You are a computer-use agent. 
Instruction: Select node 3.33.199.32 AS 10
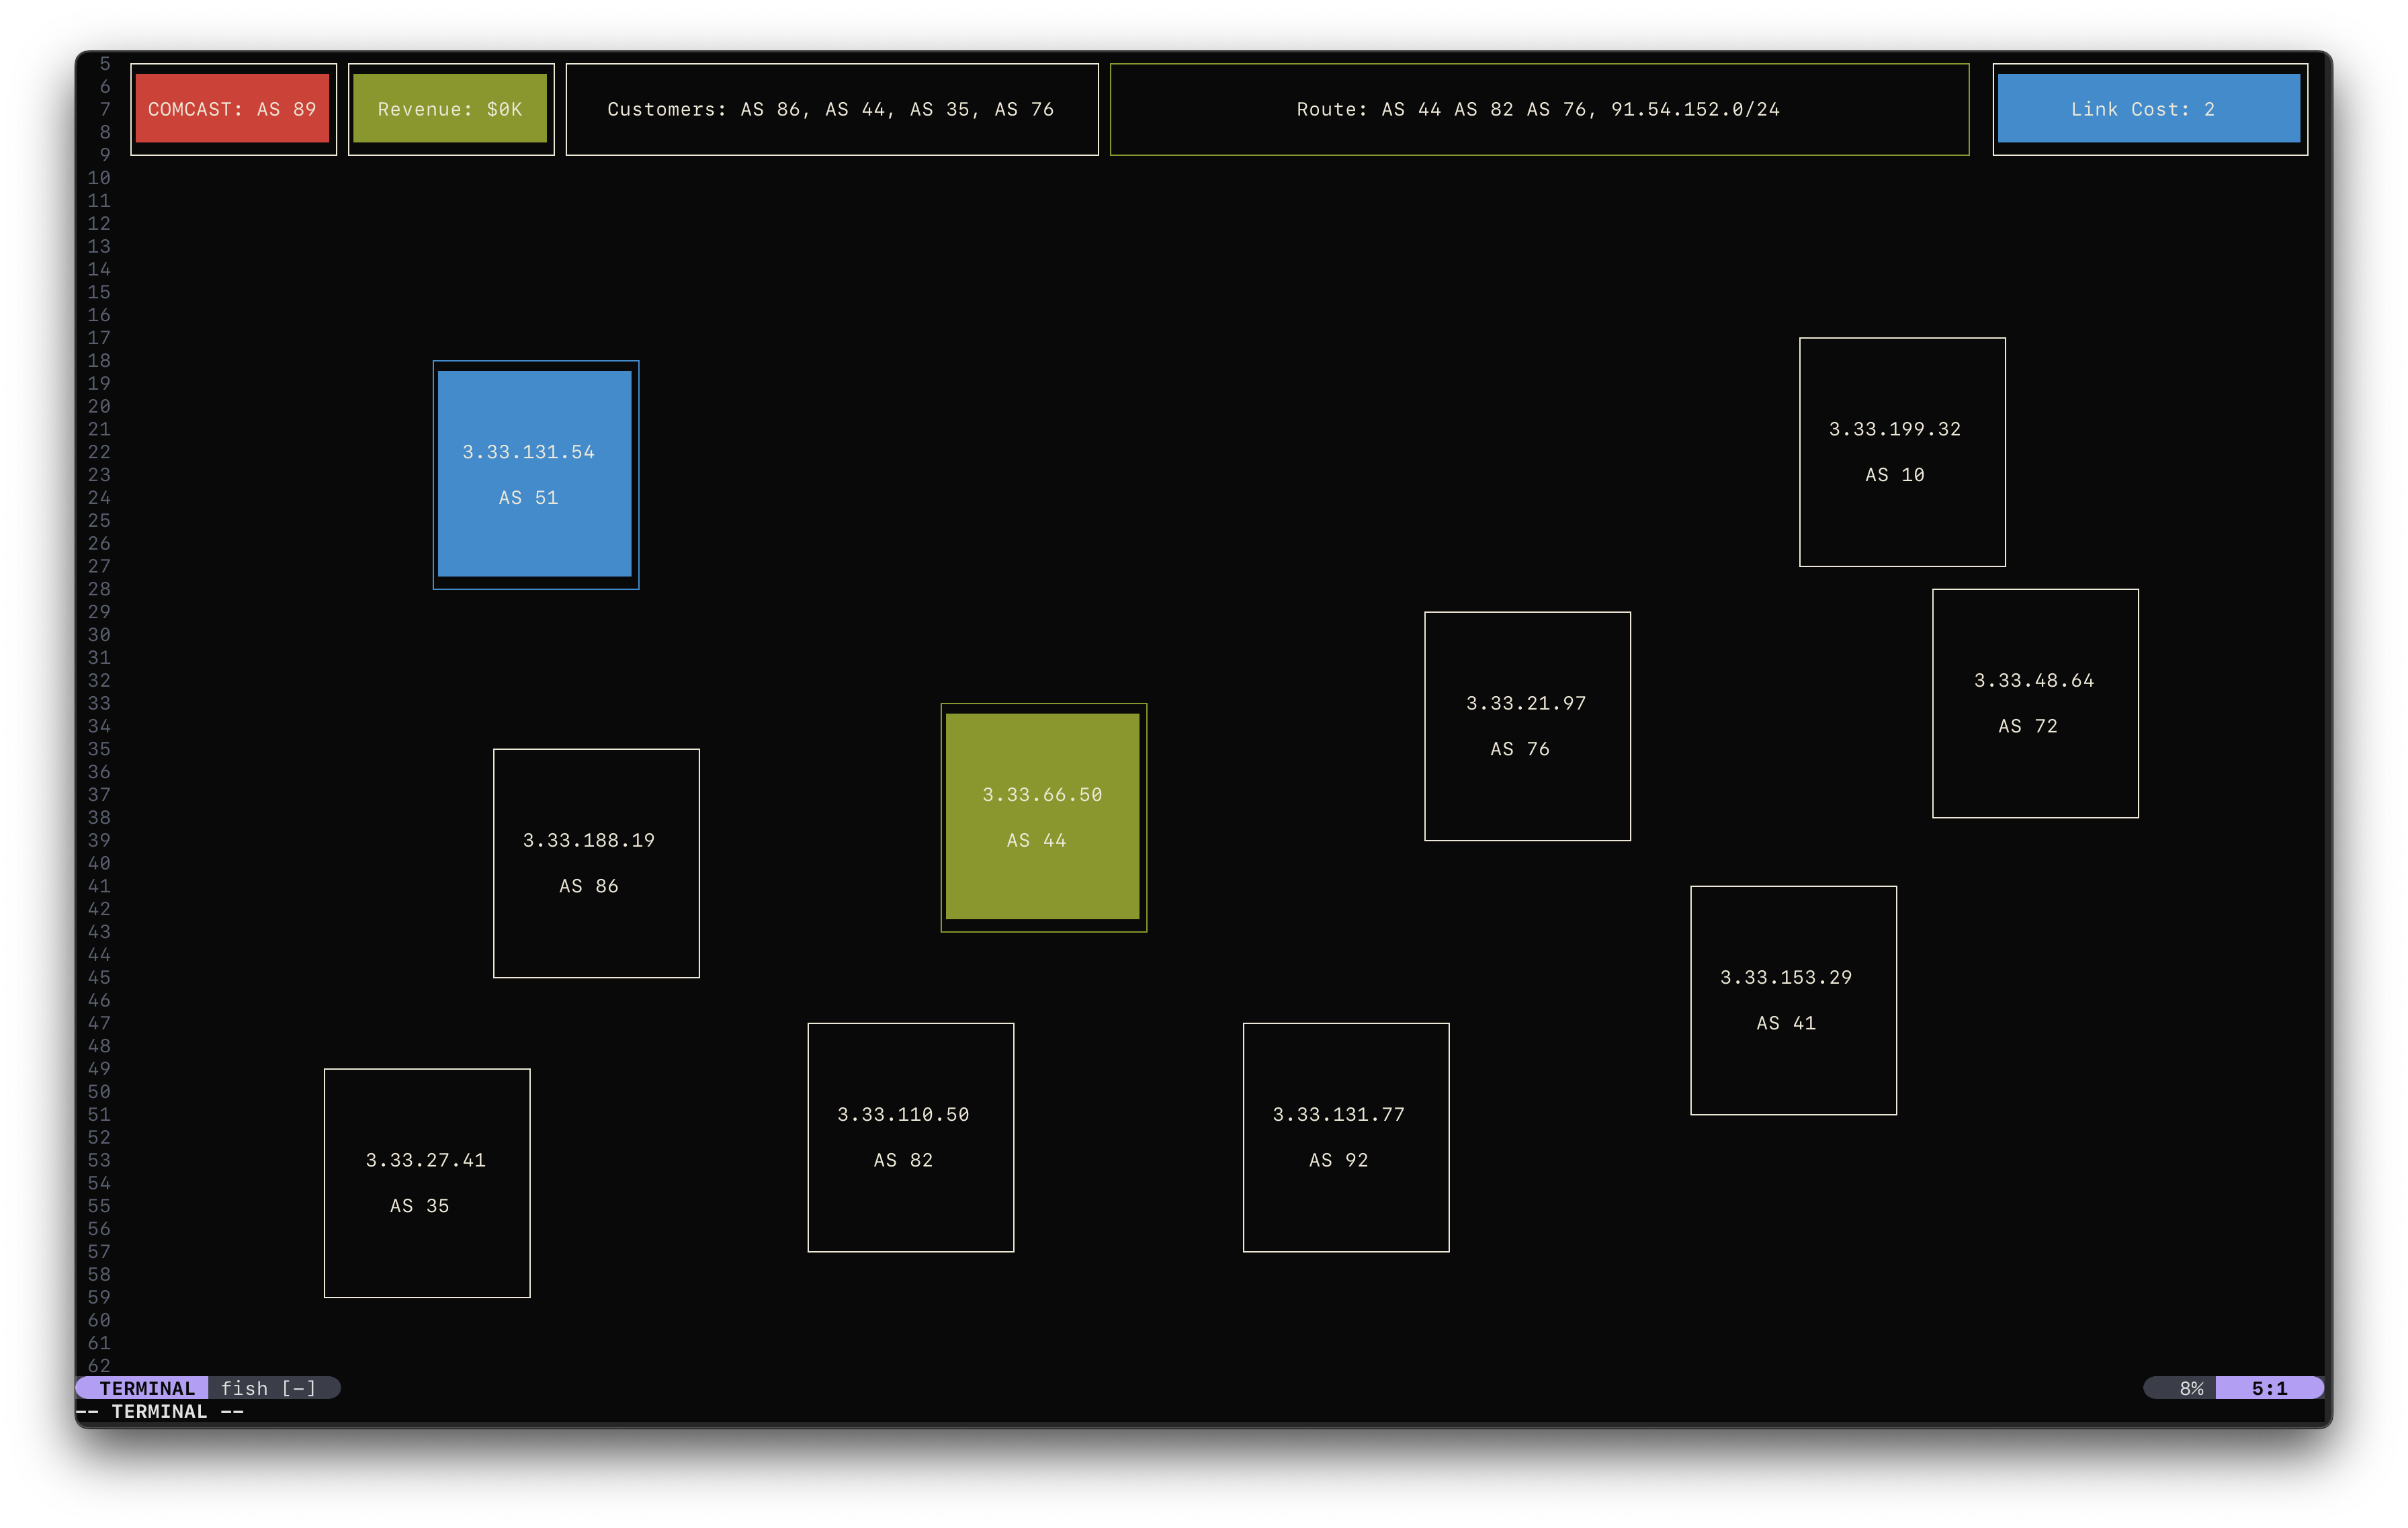pos(1902,452)
